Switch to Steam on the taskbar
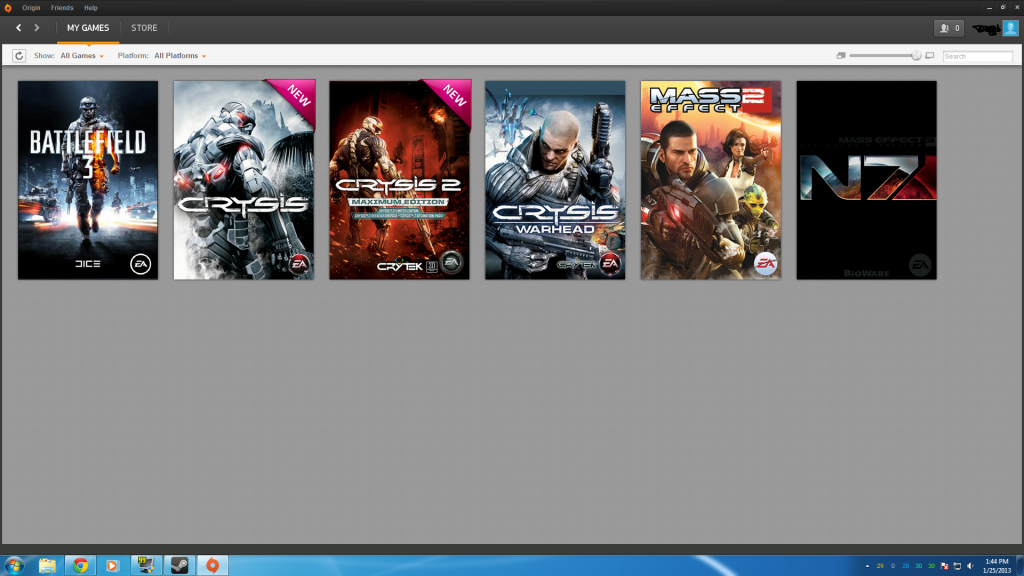 tap(179, 566)
